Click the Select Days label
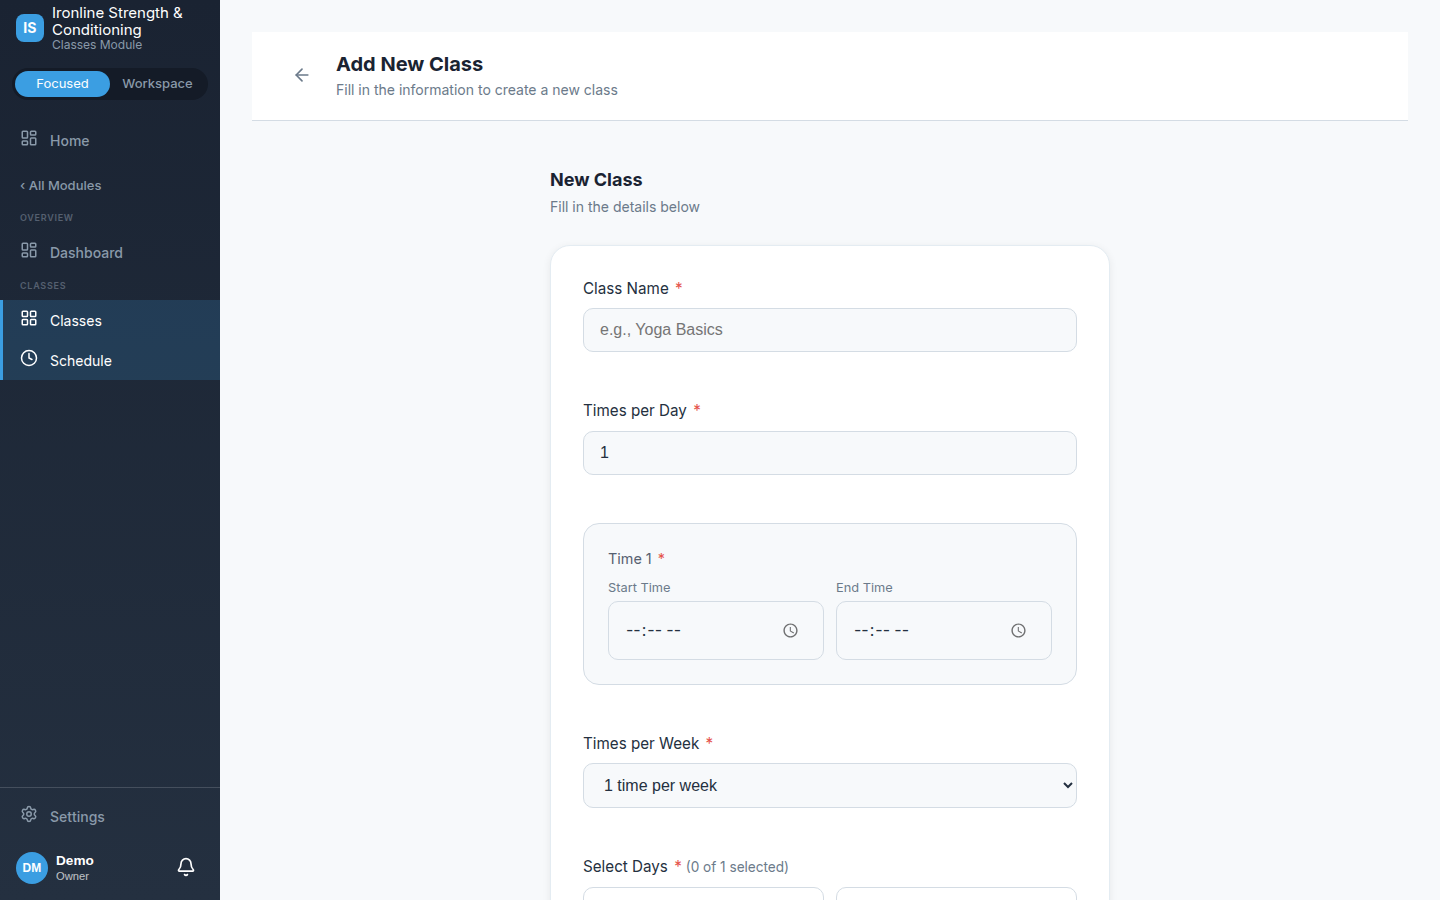 (625, 866)
